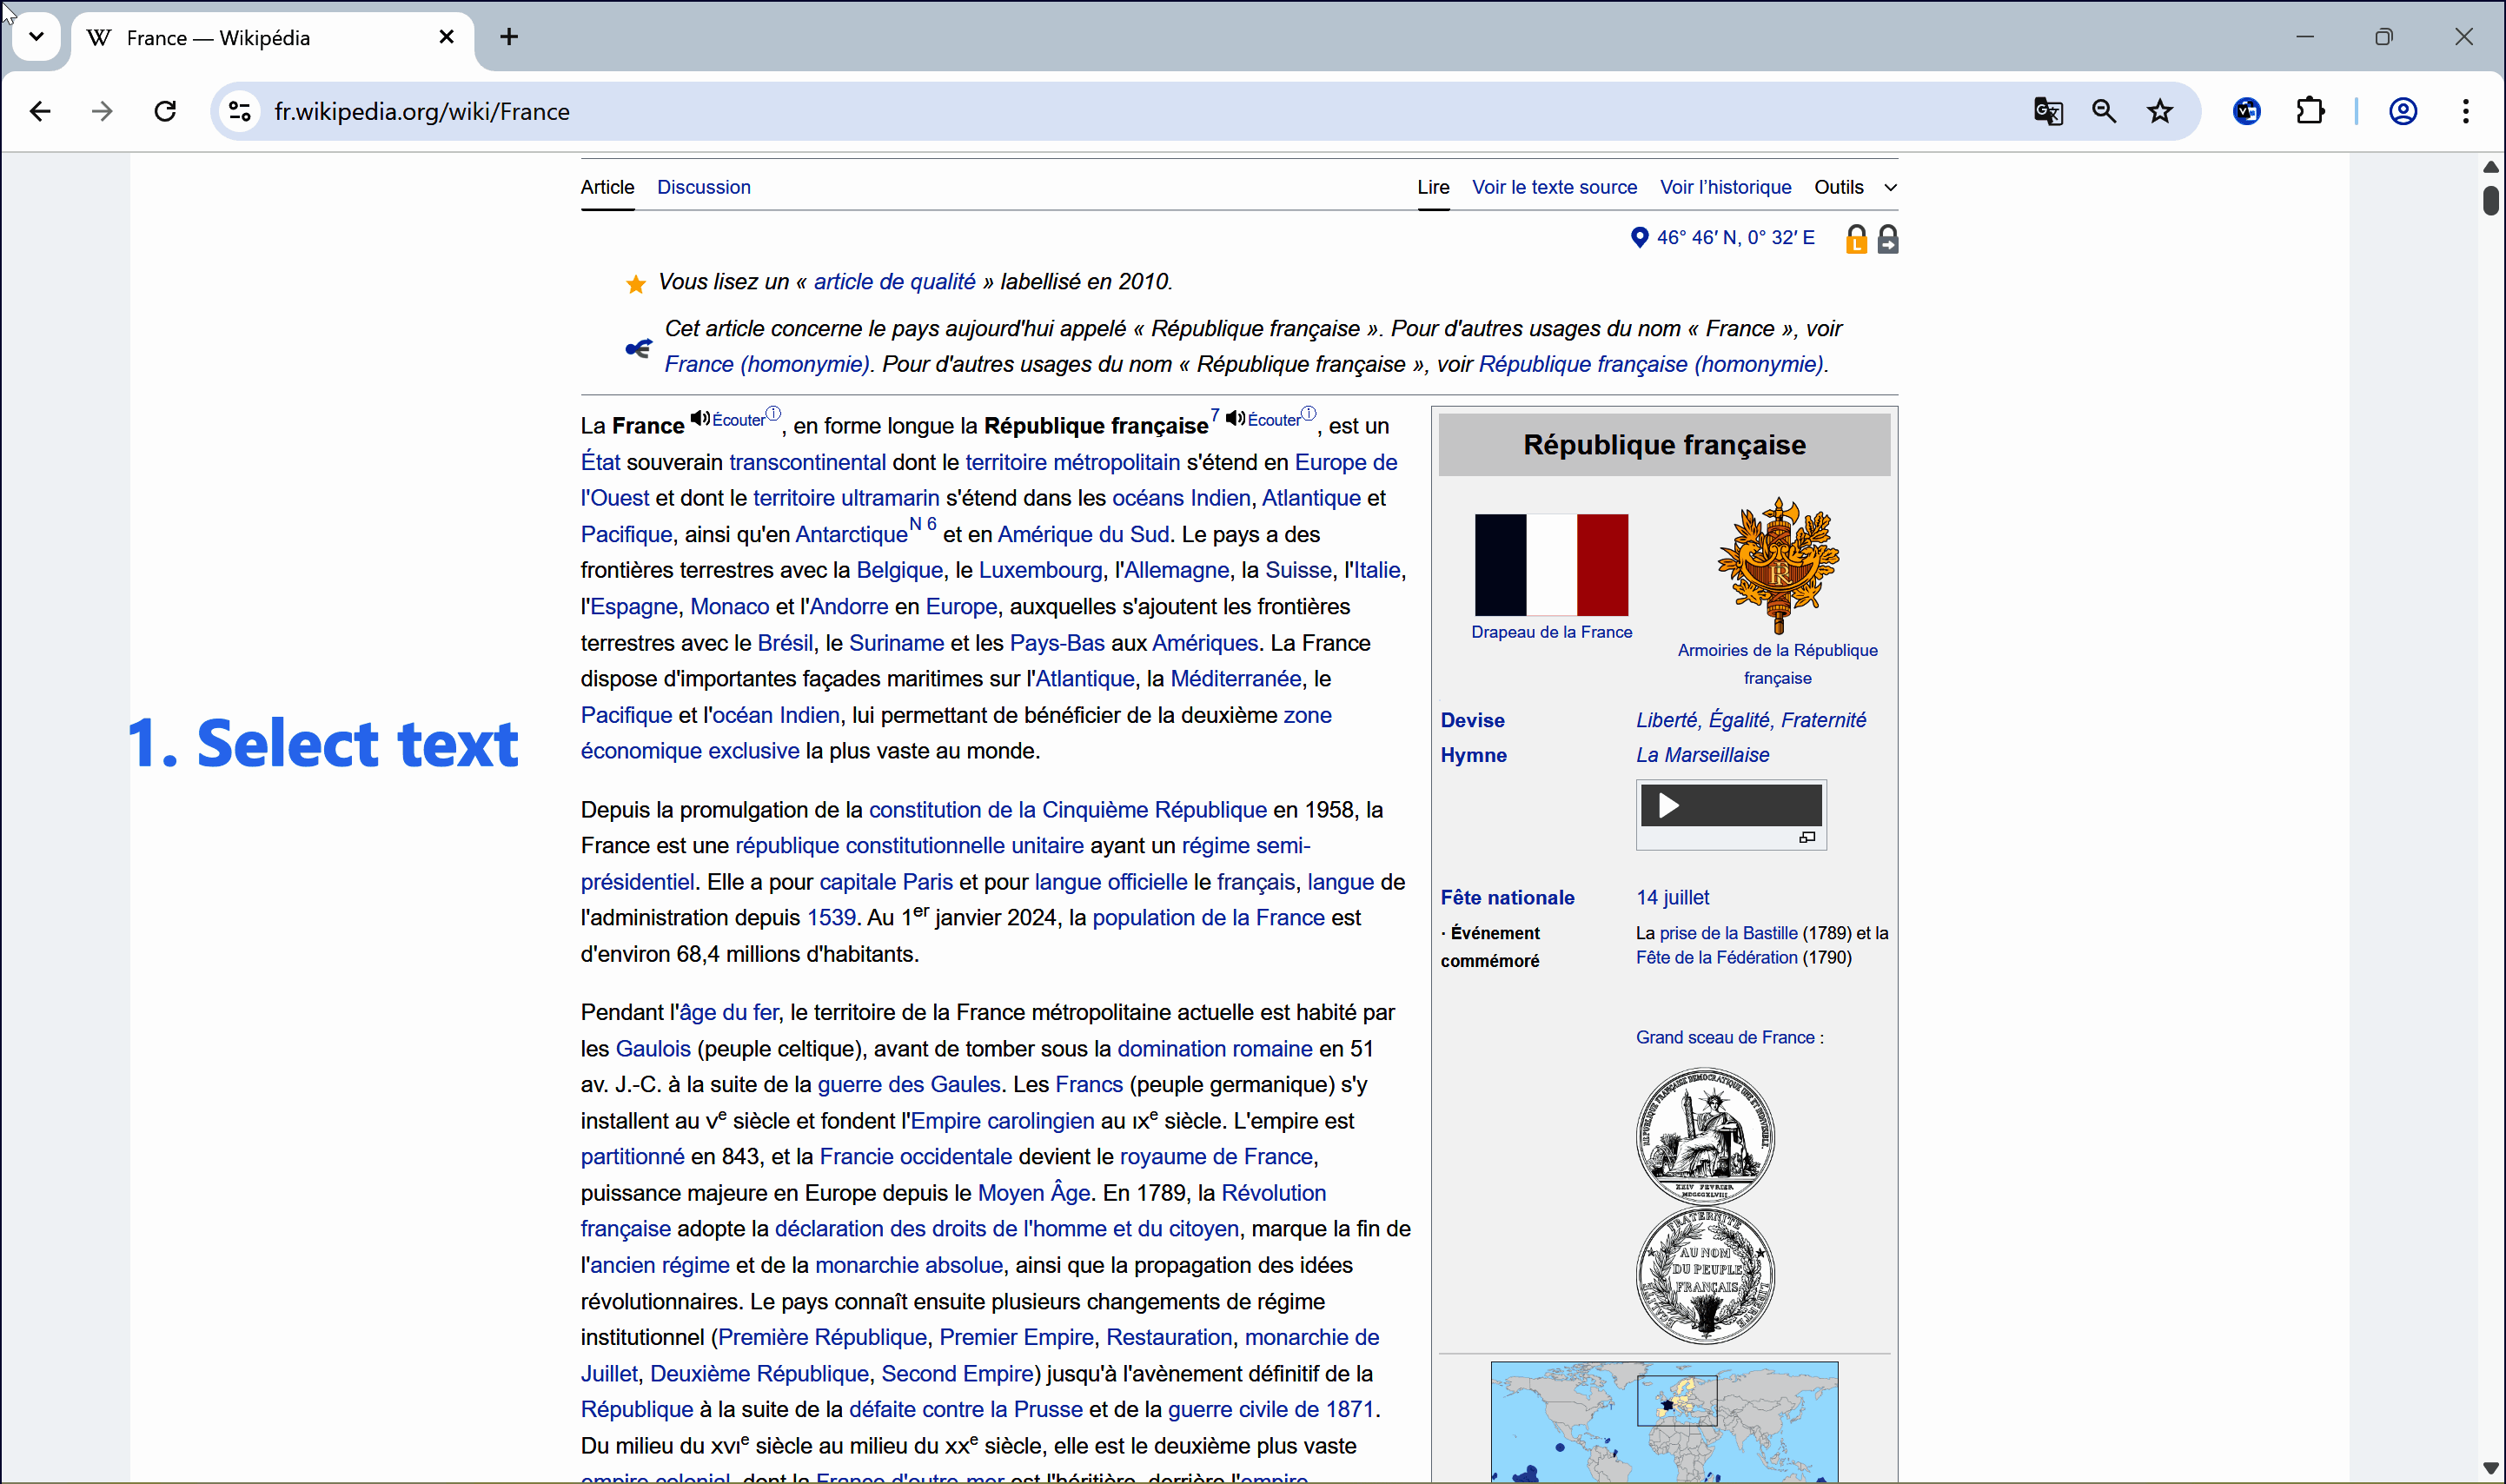Viewport: 2506px width, 1484px height.
Task: Click the disambiguation icon beside the notice
Action: (x=638, y=348)
